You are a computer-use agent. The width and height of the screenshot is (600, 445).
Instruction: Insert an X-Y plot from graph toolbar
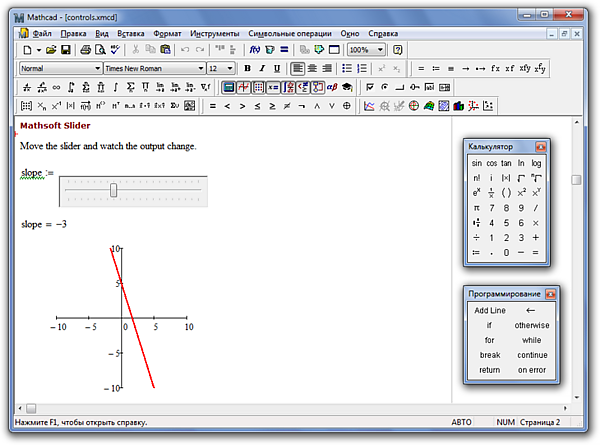[369, 106]
